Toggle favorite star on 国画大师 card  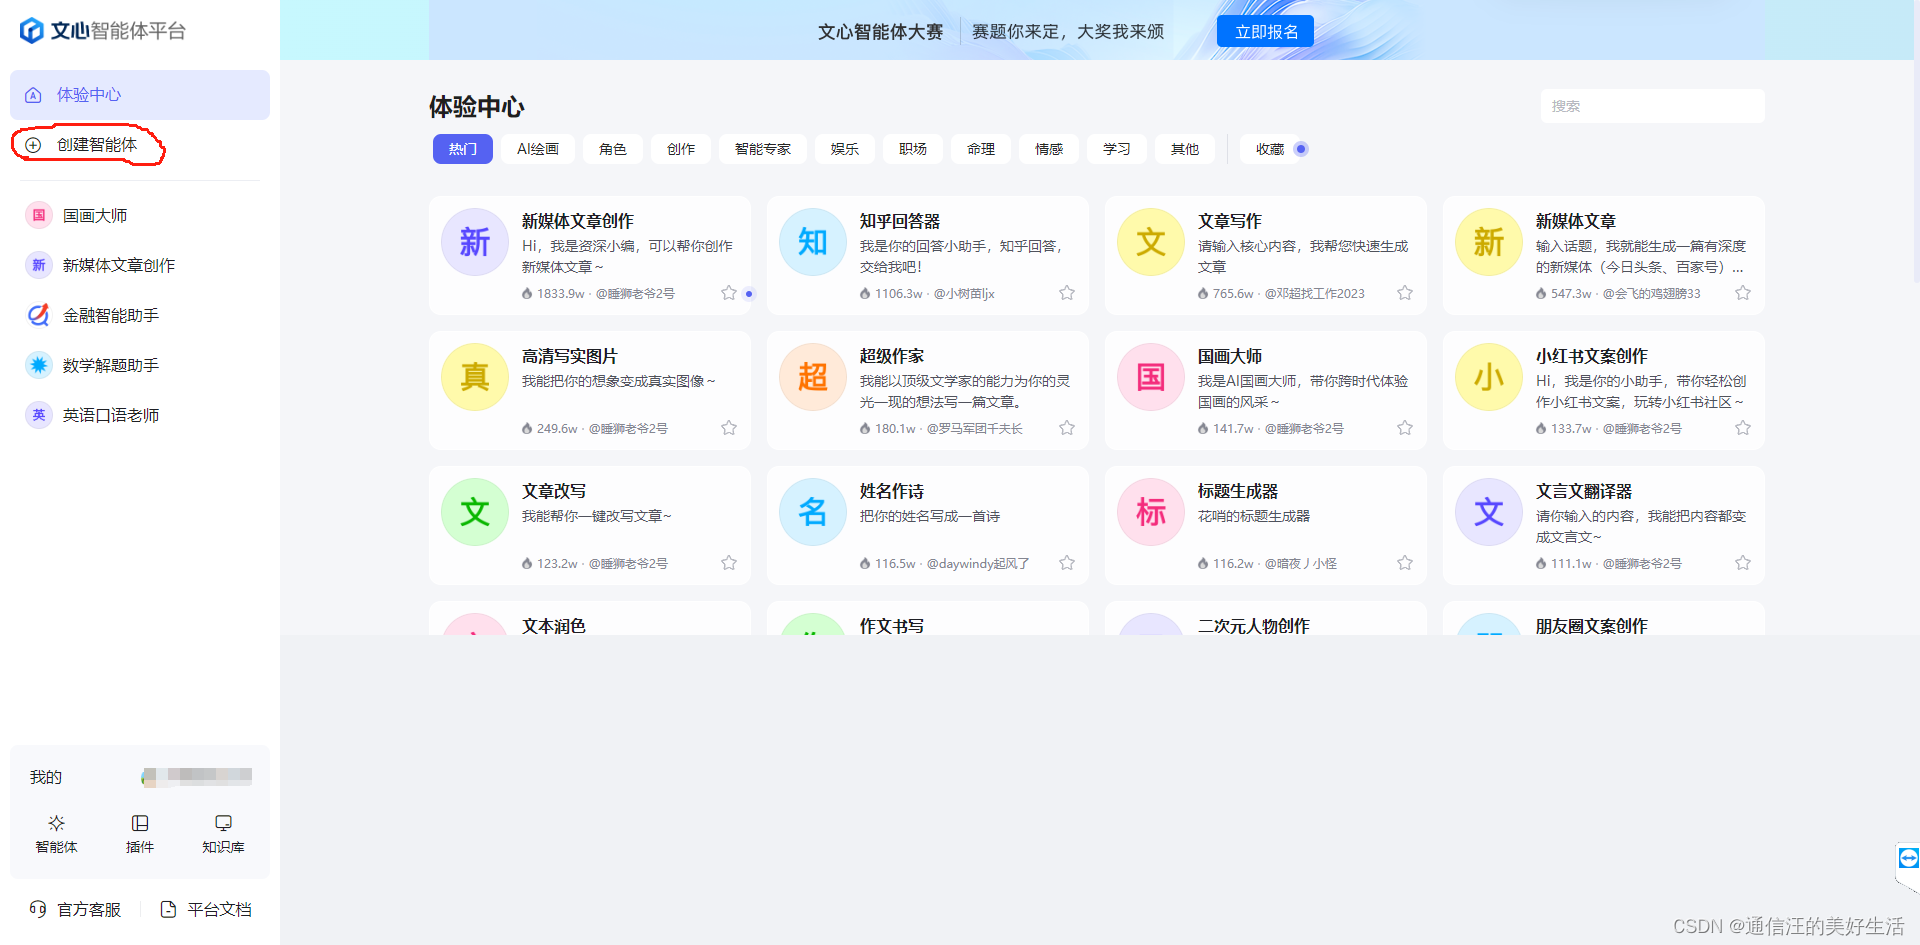coord(1405,428)
